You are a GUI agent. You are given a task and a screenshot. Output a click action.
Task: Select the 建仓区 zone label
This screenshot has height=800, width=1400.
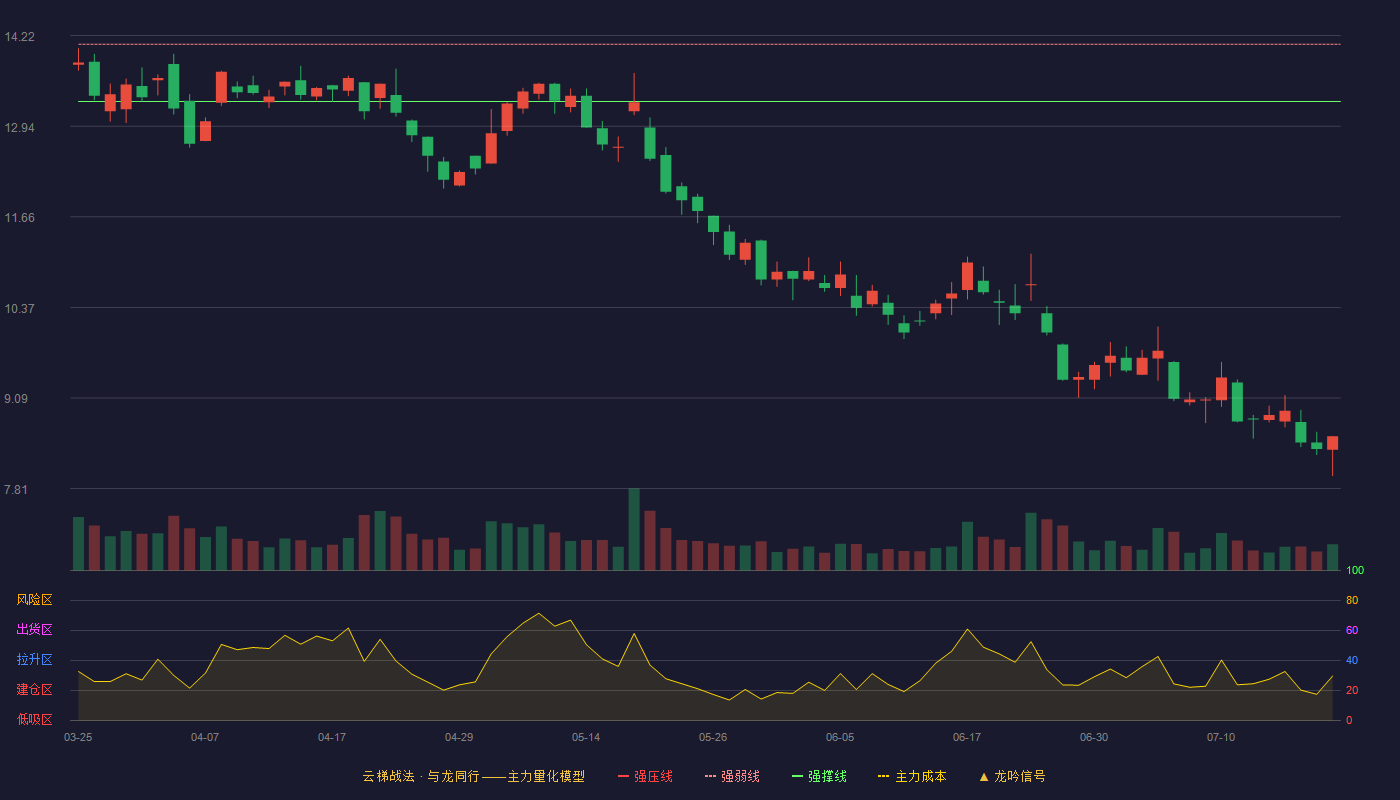tap(34, 690)
